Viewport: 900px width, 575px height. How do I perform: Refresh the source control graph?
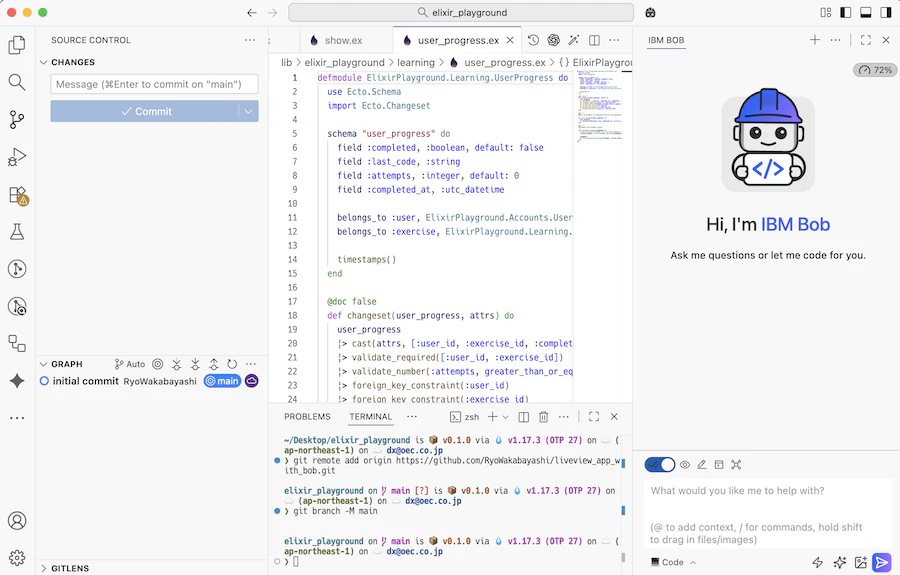pos(232,364)
